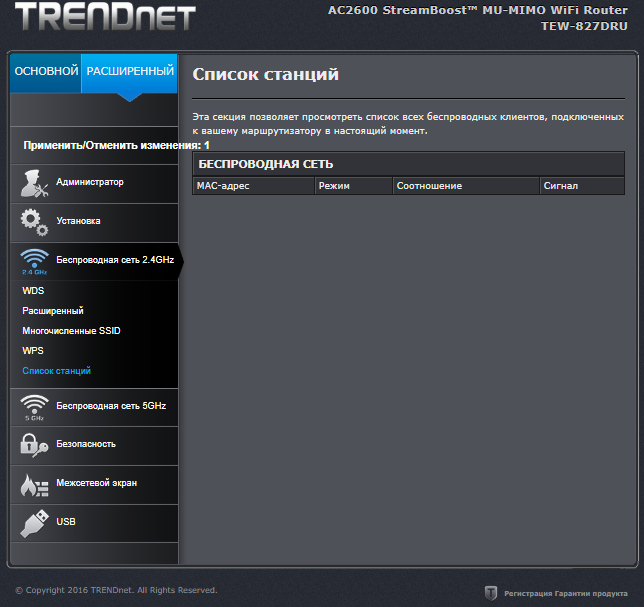Viewport: 644px width, 607px height.
Task: Select the РАСШИРЕННЫЙ tab
Action: coord(130,73)
